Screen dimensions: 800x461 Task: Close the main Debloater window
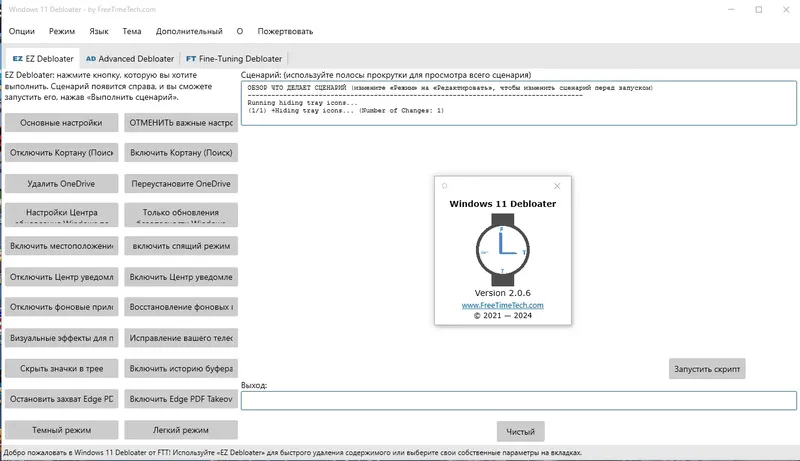pos(786,9)
